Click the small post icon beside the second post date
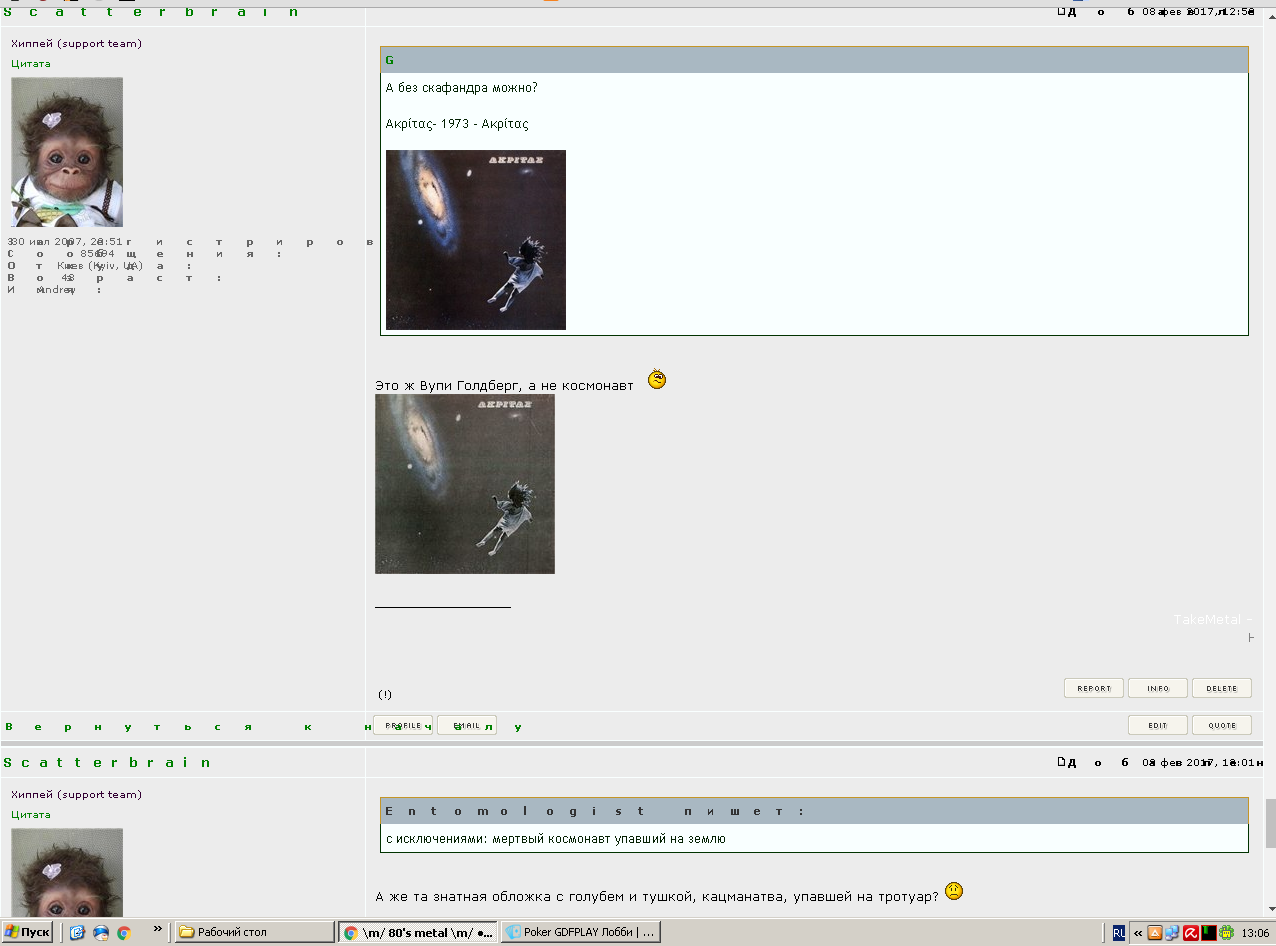The width and height of the screenshot is (1276, 946). 1062,762
